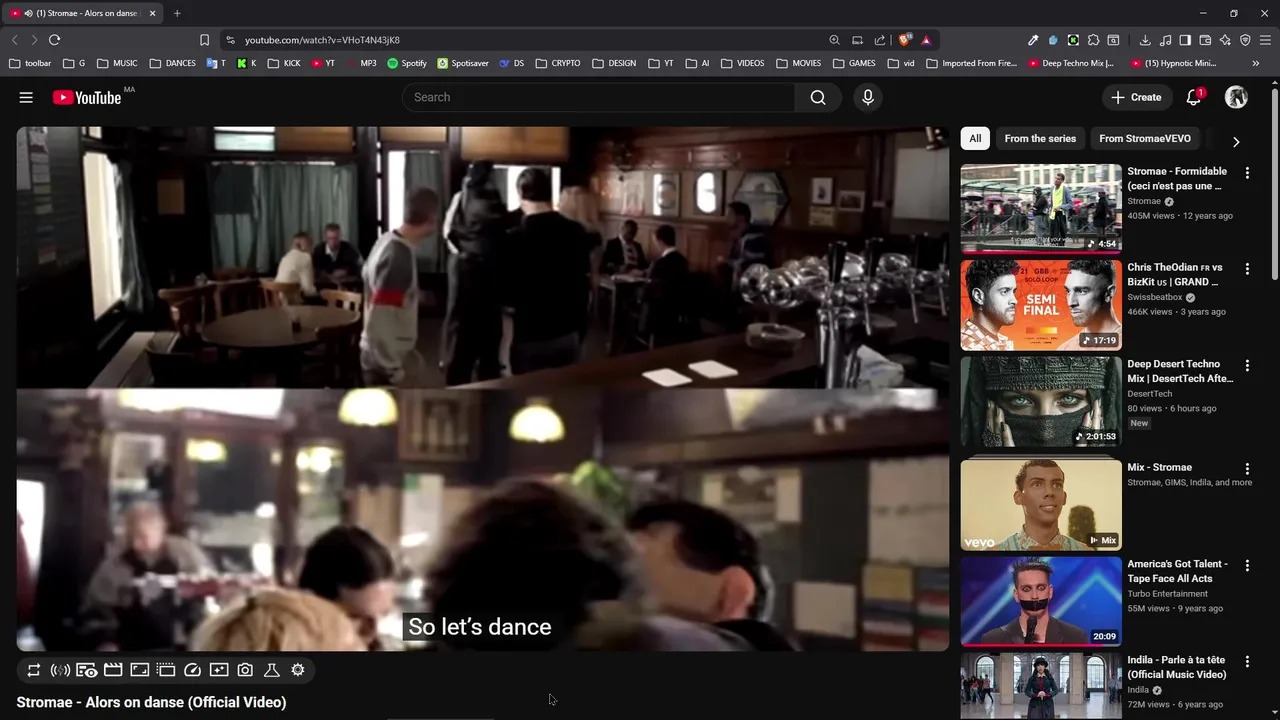
Task: Open the MUSIC bookmarks folder
Action: pyautogui.click(x=117, y=63)
